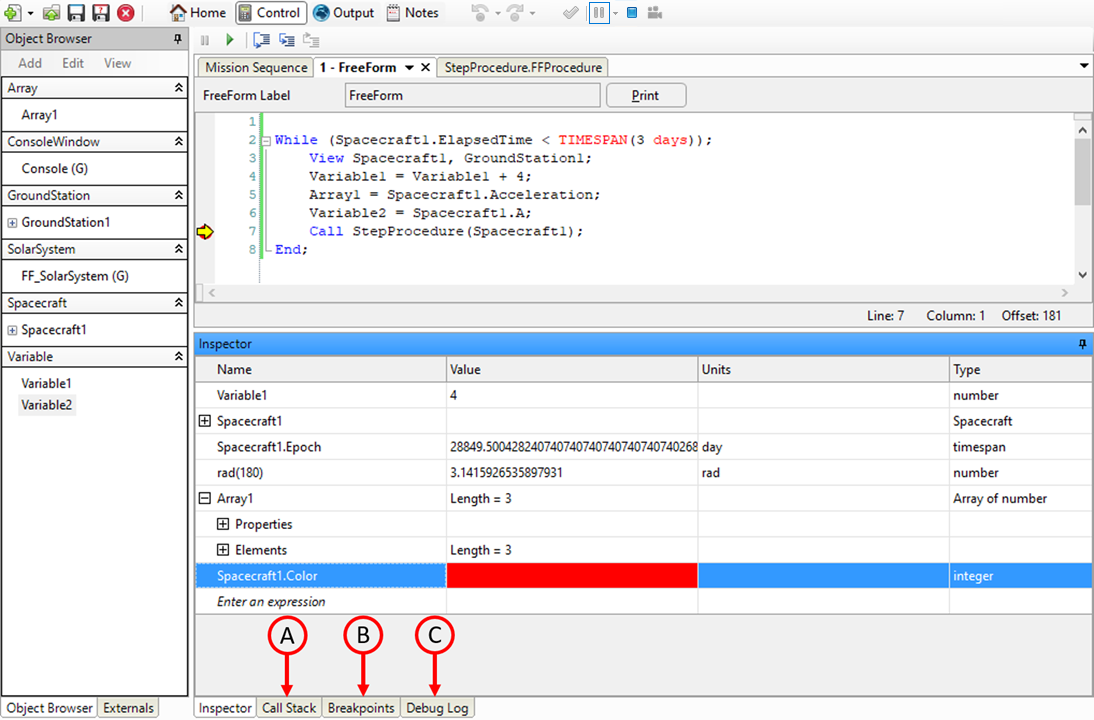This screenshot has height=720, width=1094.
Task: Toggle the pin on the Inspector panel
Action: tap(1081, 344)
